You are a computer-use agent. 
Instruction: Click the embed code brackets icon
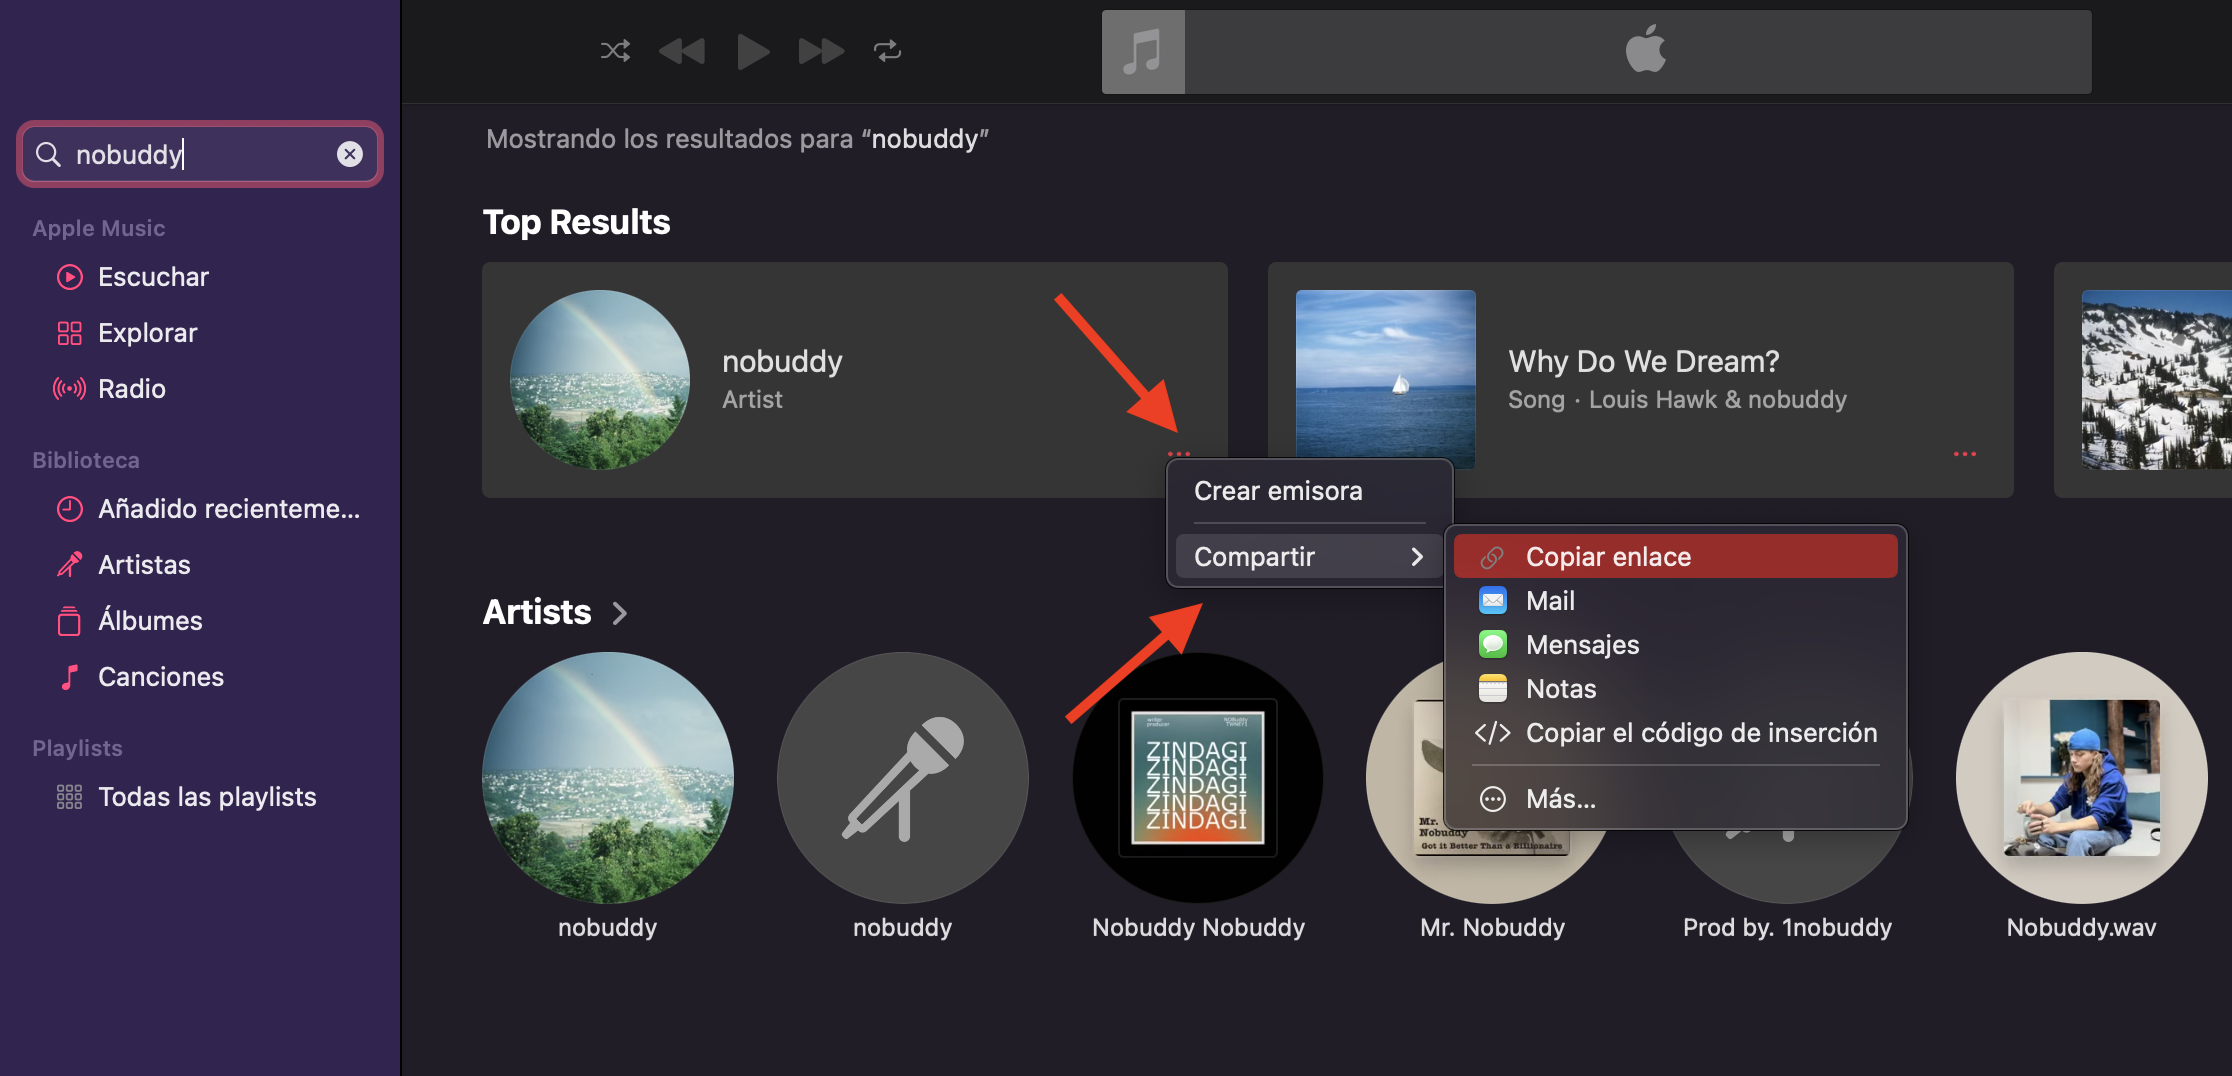tap(1492, 733)
